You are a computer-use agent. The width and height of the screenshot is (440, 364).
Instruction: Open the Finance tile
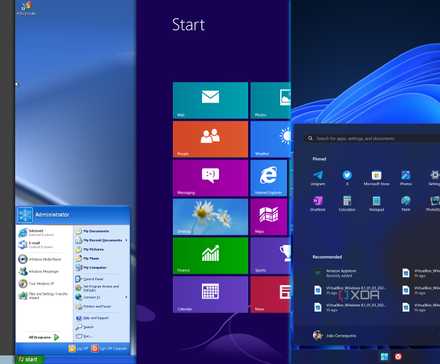pos(210,256)
